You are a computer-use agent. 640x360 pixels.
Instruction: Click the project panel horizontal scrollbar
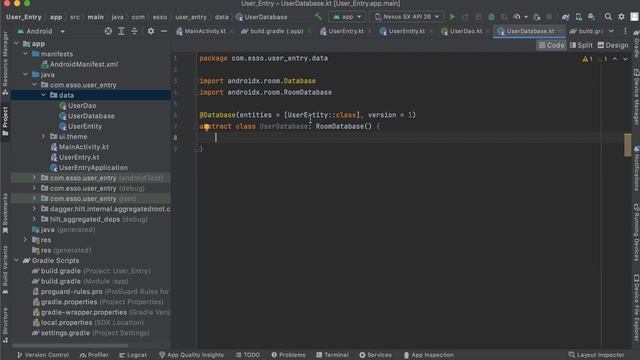point(70,345)
